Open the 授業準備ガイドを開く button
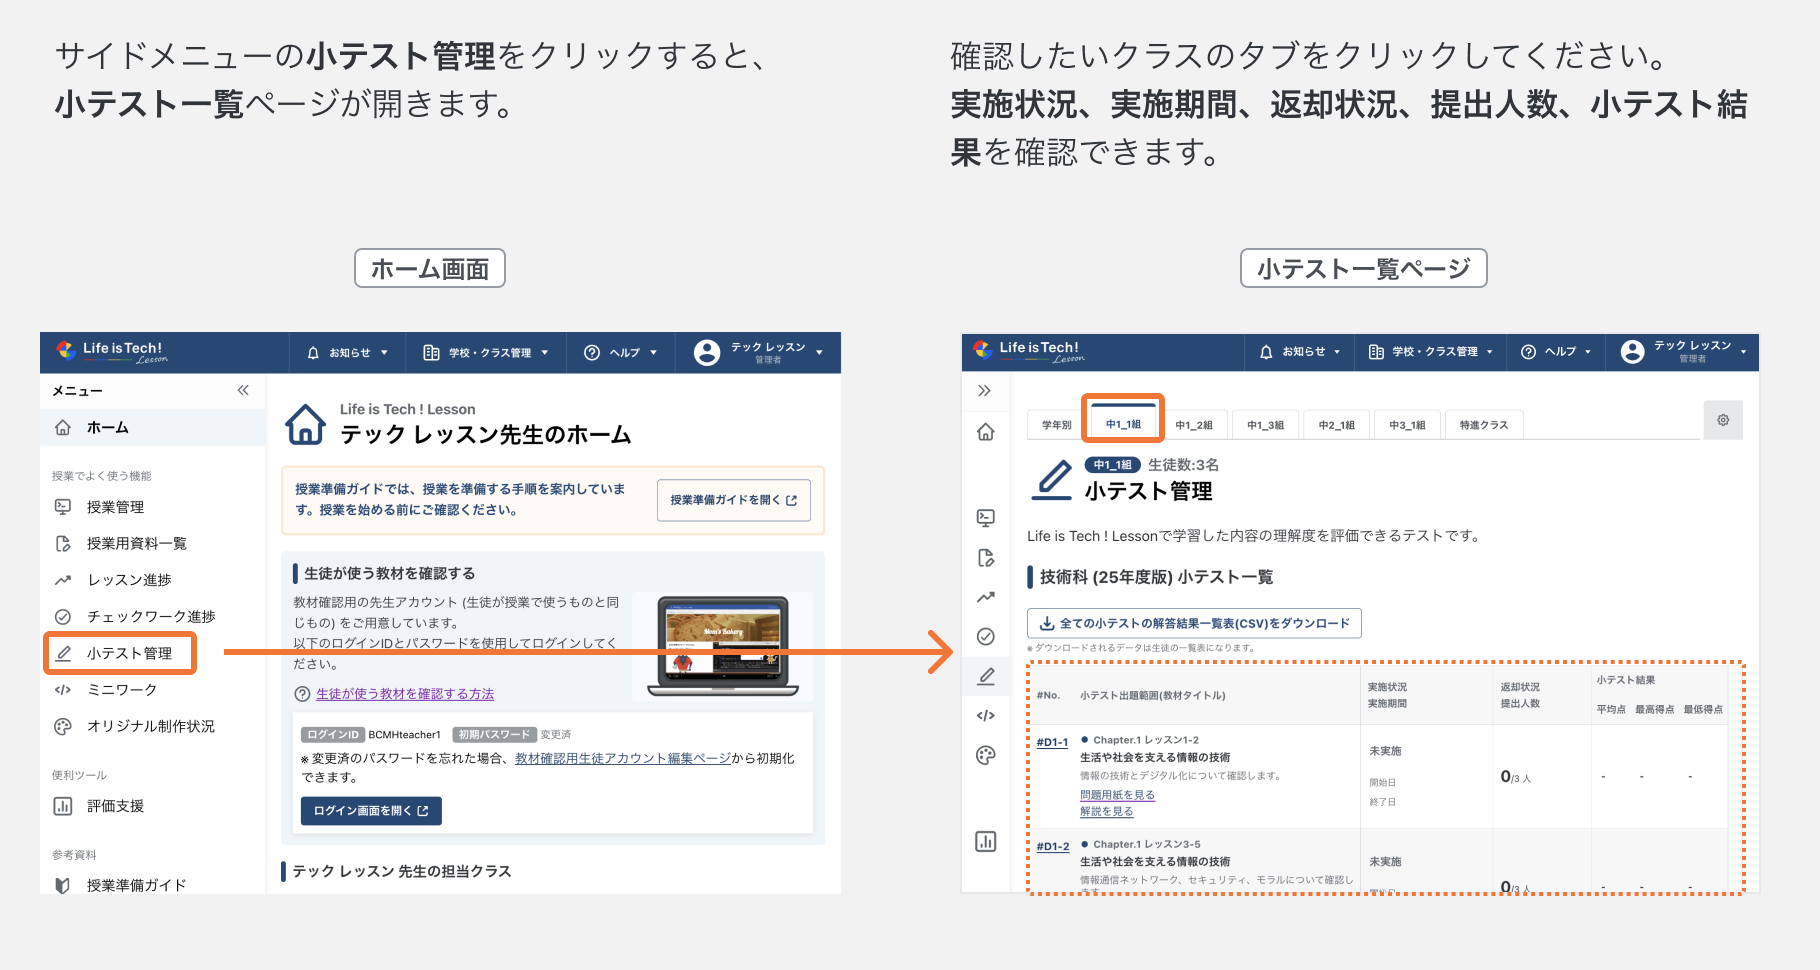The height and width of the screenshot is (970, 1820). tap(733, 500)
